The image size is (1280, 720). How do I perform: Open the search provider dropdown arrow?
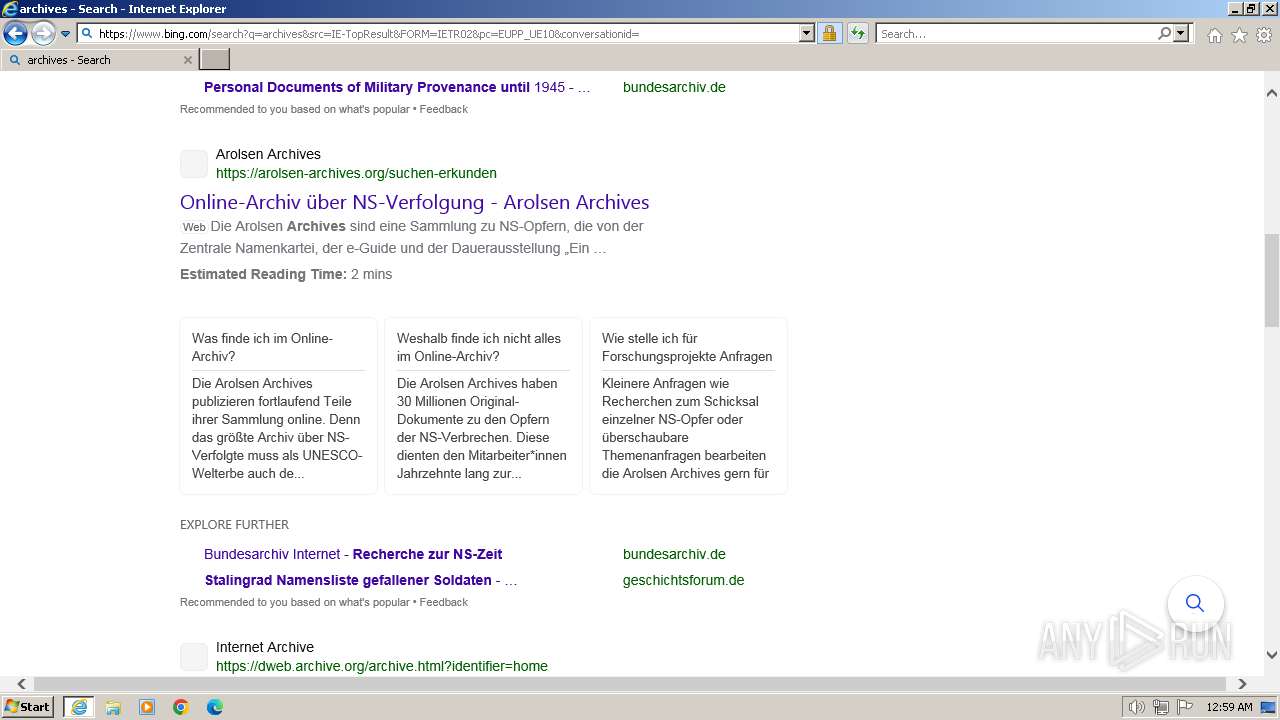[x=1181, y=33]
